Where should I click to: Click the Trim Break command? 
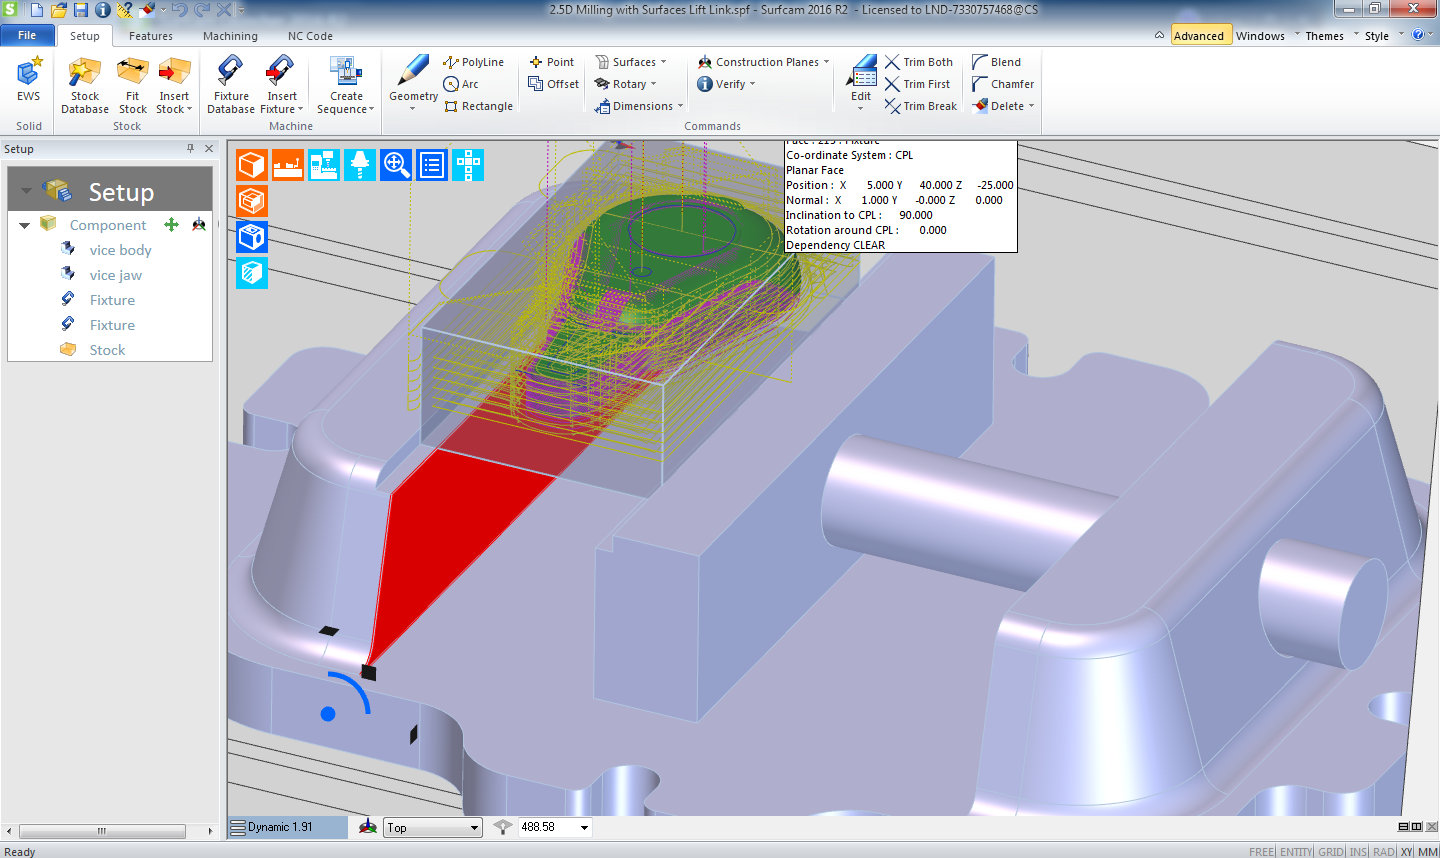pos(921,106)
